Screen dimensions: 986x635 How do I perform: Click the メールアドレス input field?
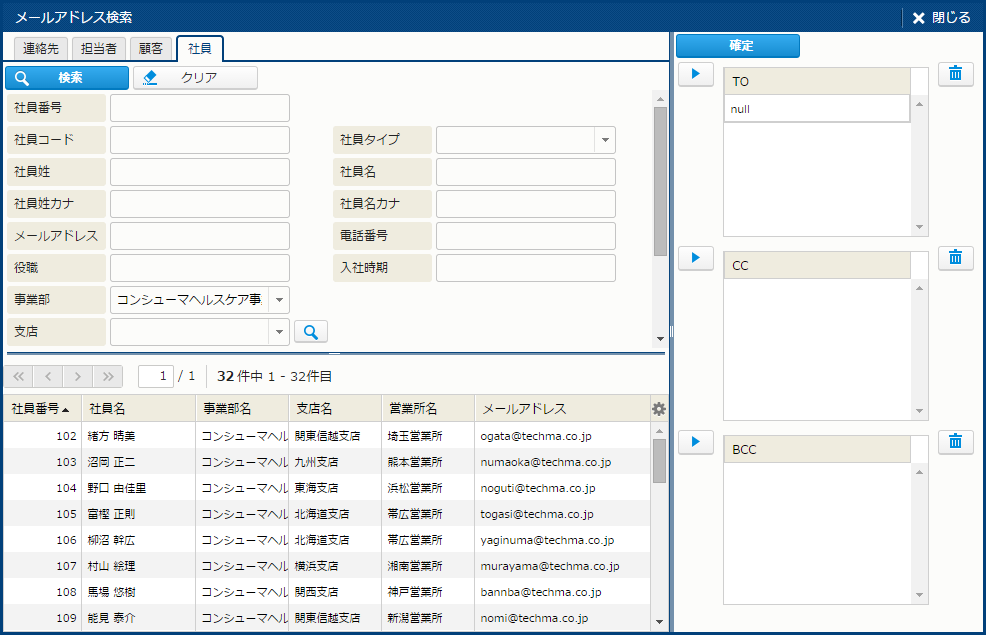200,236
